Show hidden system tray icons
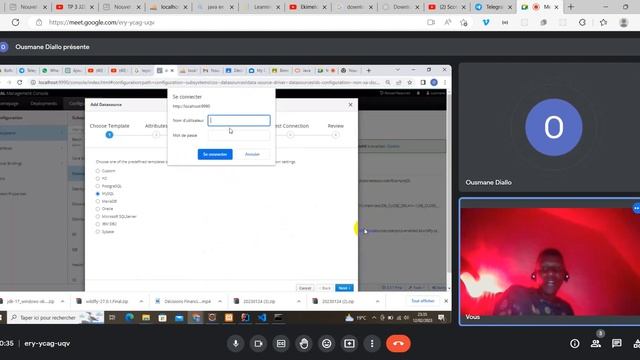640x360 pixels. tap(374, 318)
